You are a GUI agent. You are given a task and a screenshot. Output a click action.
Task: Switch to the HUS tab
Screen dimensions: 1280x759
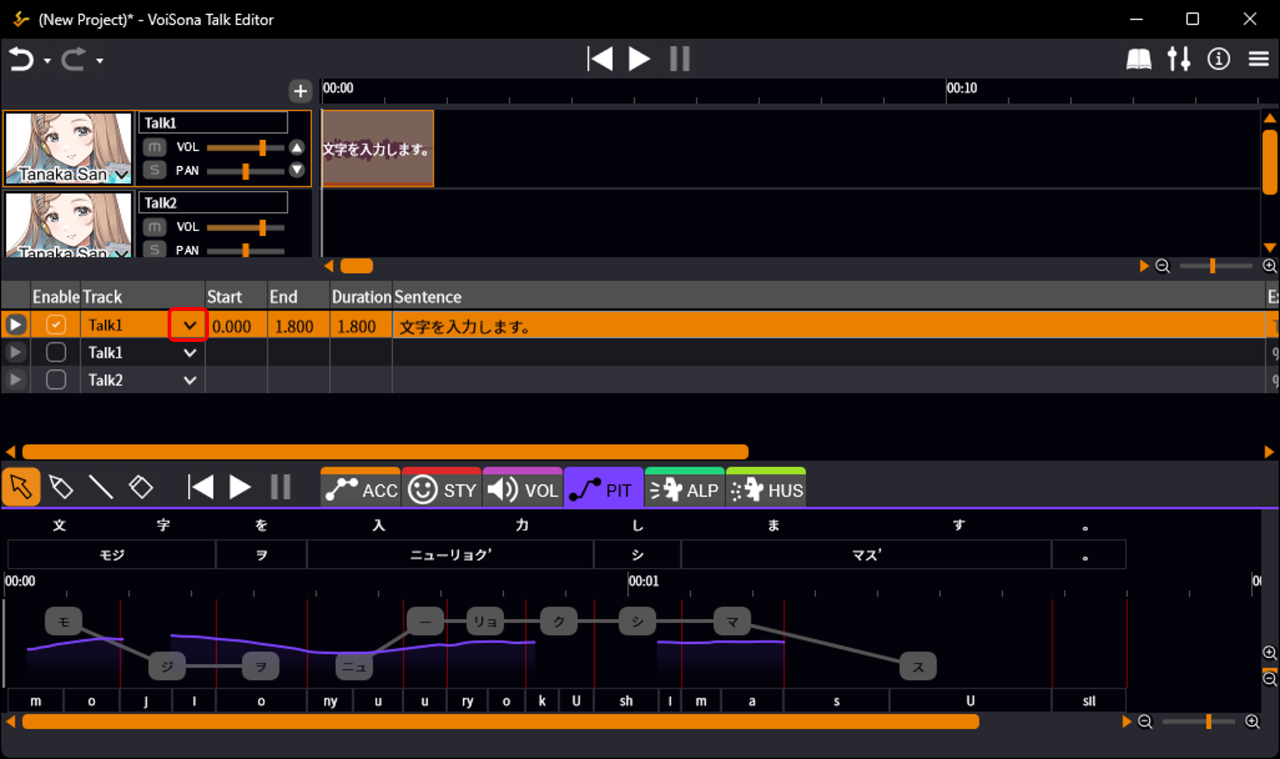pyautogui.click(x=766, y=489)
